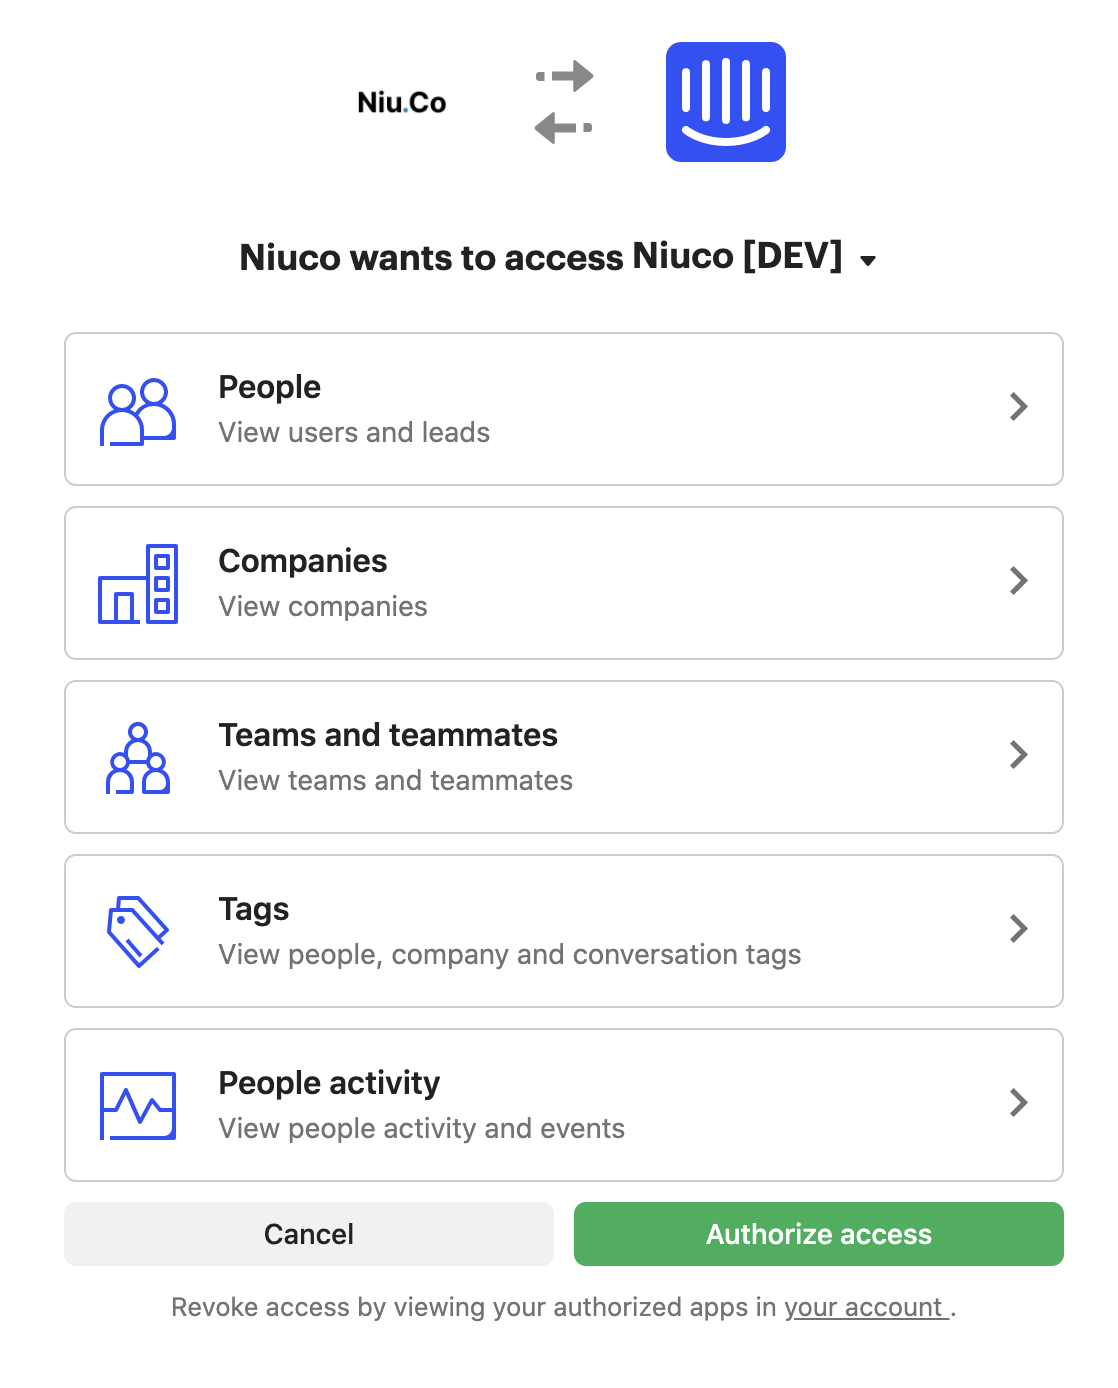Click the Teams and teammates group icon
Viewport: 1118px width, 1388px height.
(x=138, y=758)
